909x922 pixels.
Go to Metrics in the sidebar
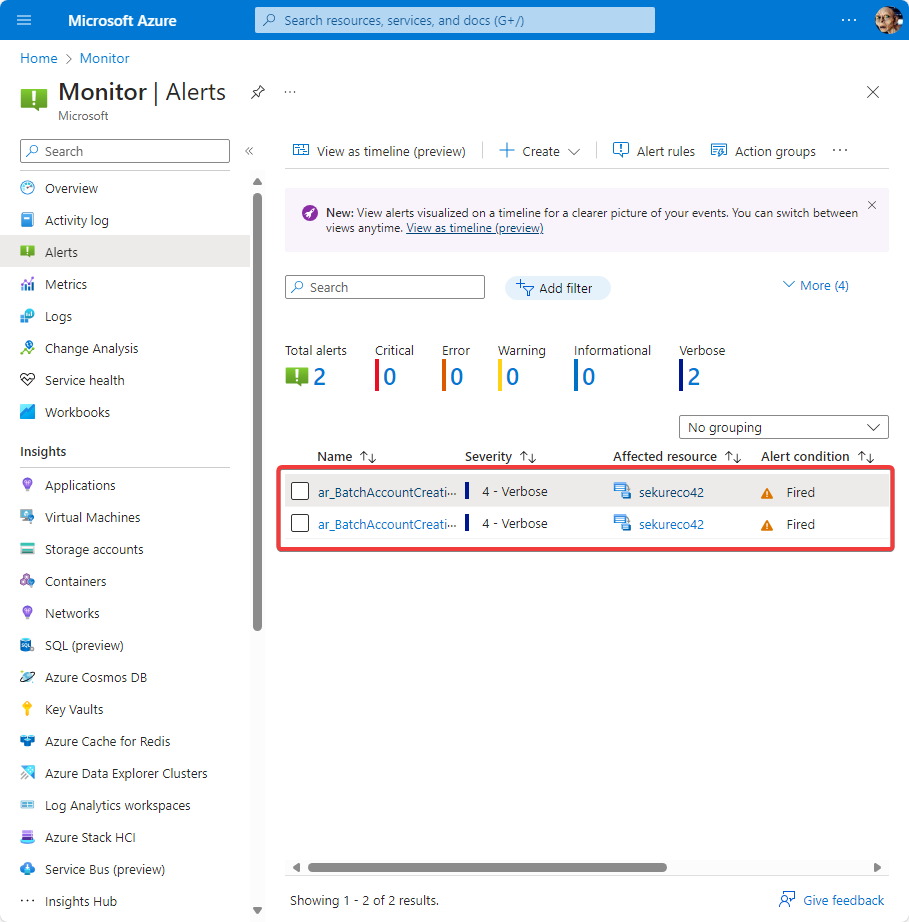[x=65, y=284]
